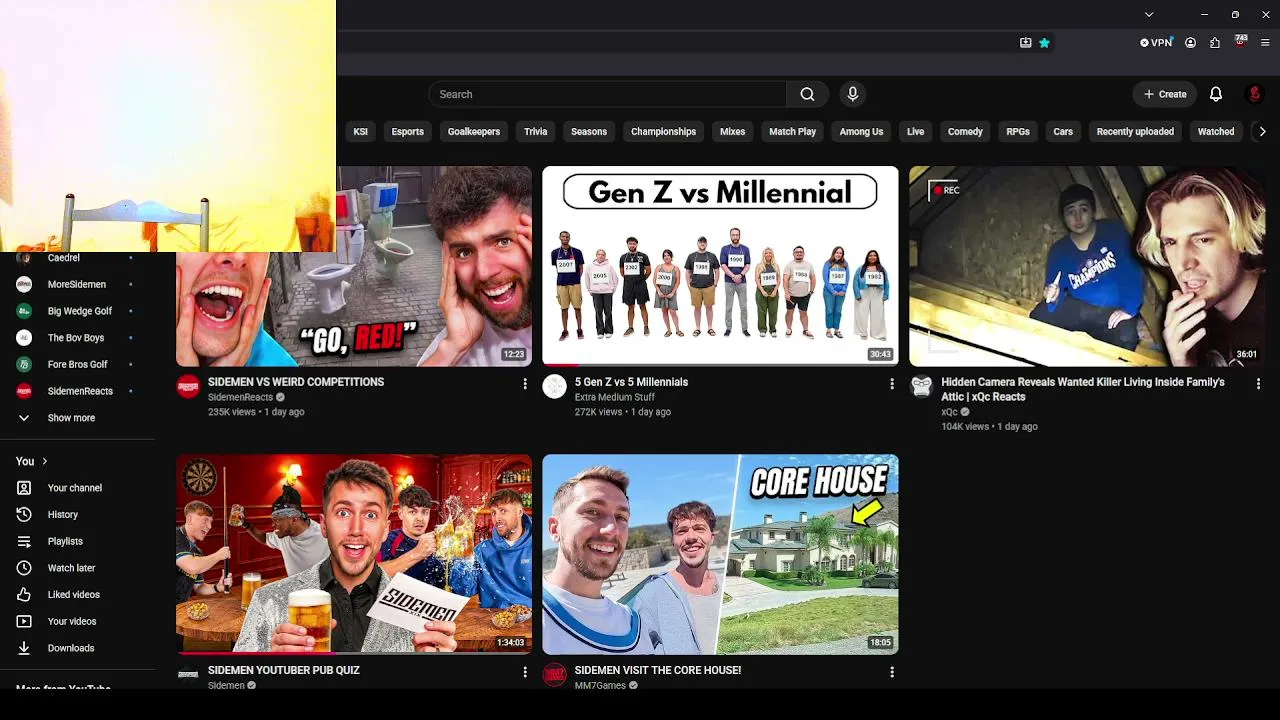Open options menu for Hidden Camera xQc video
The width and height of the screenshot is (1280, 720).
[1258, 383]
